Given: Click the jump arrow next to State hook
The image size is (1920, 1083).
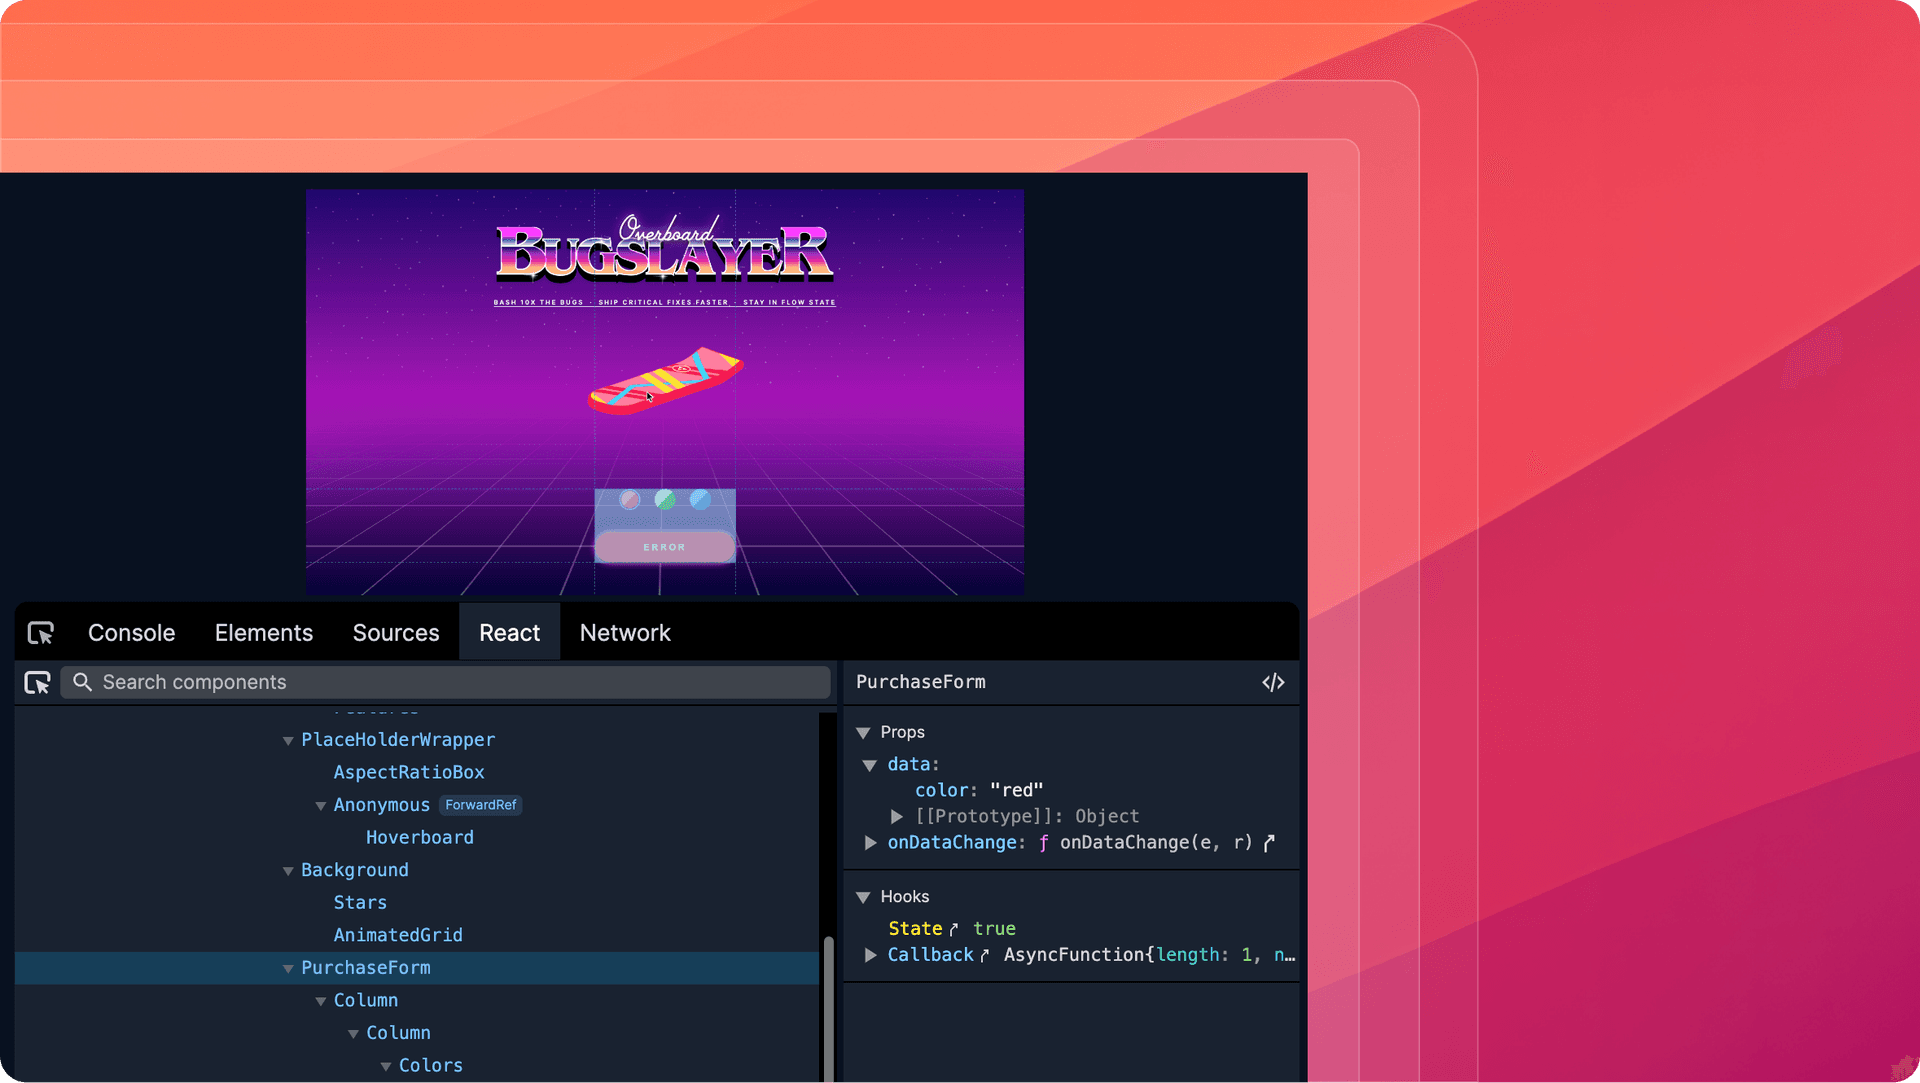Looking at the screenshot, I should pos(954,927).
